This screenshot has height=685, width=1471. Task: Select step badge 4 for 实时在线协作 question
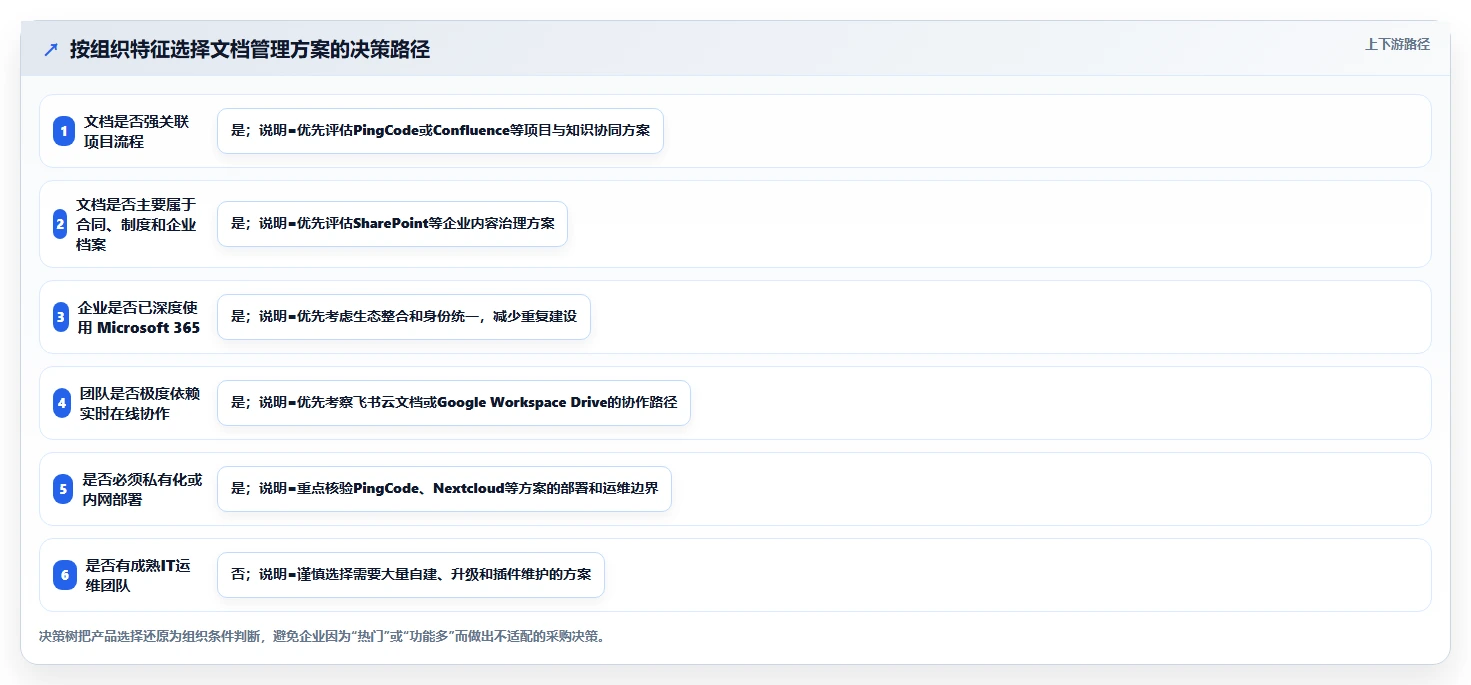[x=62, y=403]
